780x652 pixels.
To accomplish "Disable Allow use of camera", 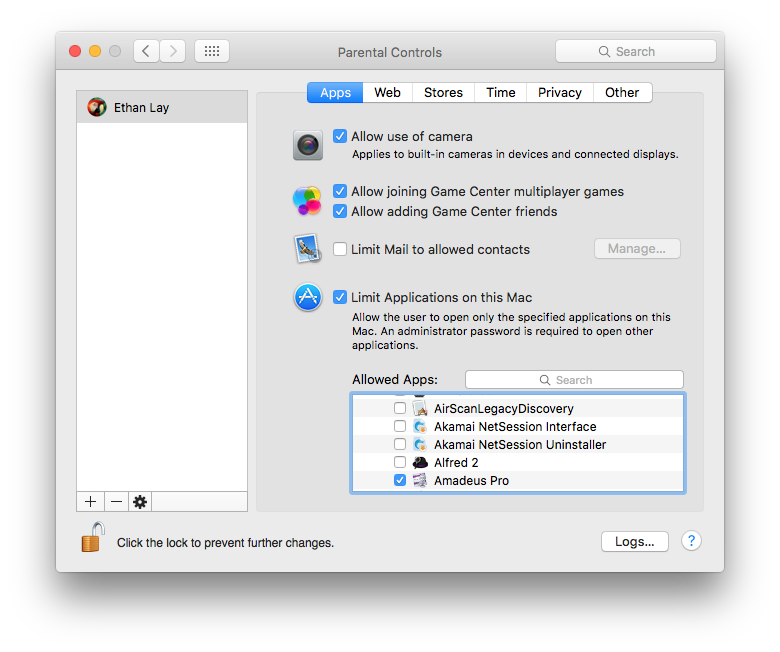I will click(340, 137).
